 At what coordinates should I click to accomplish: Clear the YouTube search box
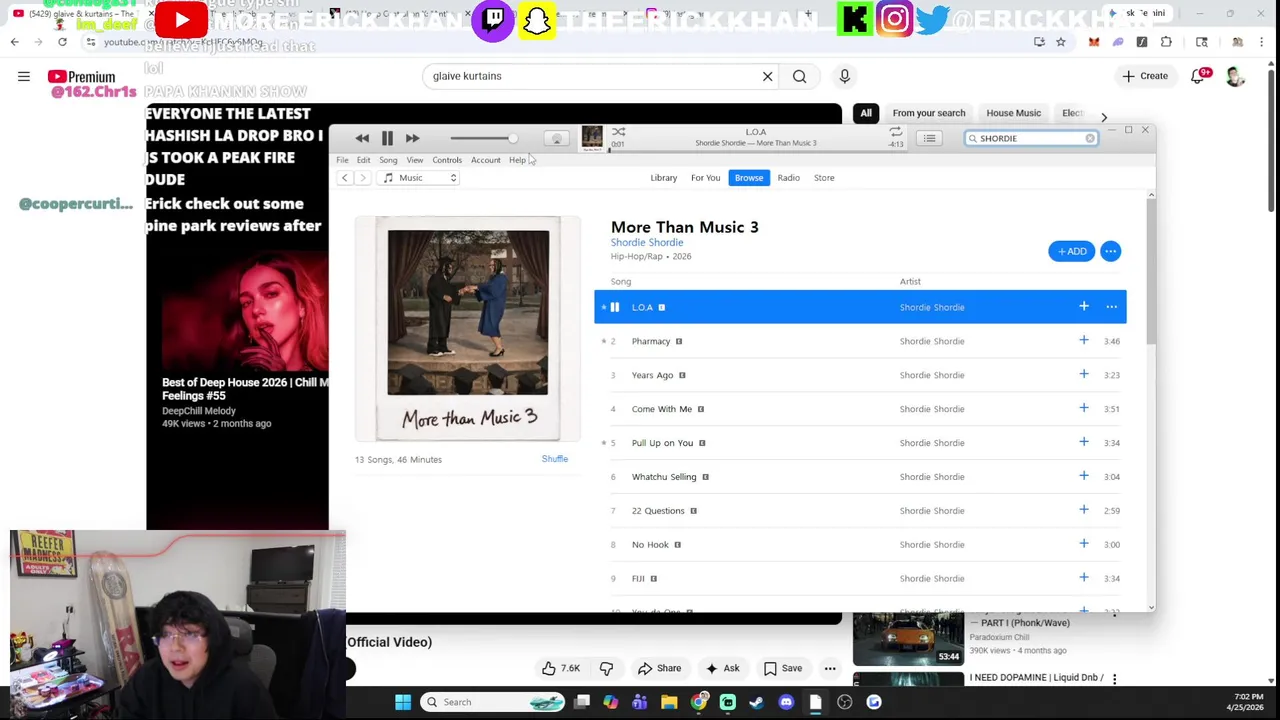[x=768, y=76]
